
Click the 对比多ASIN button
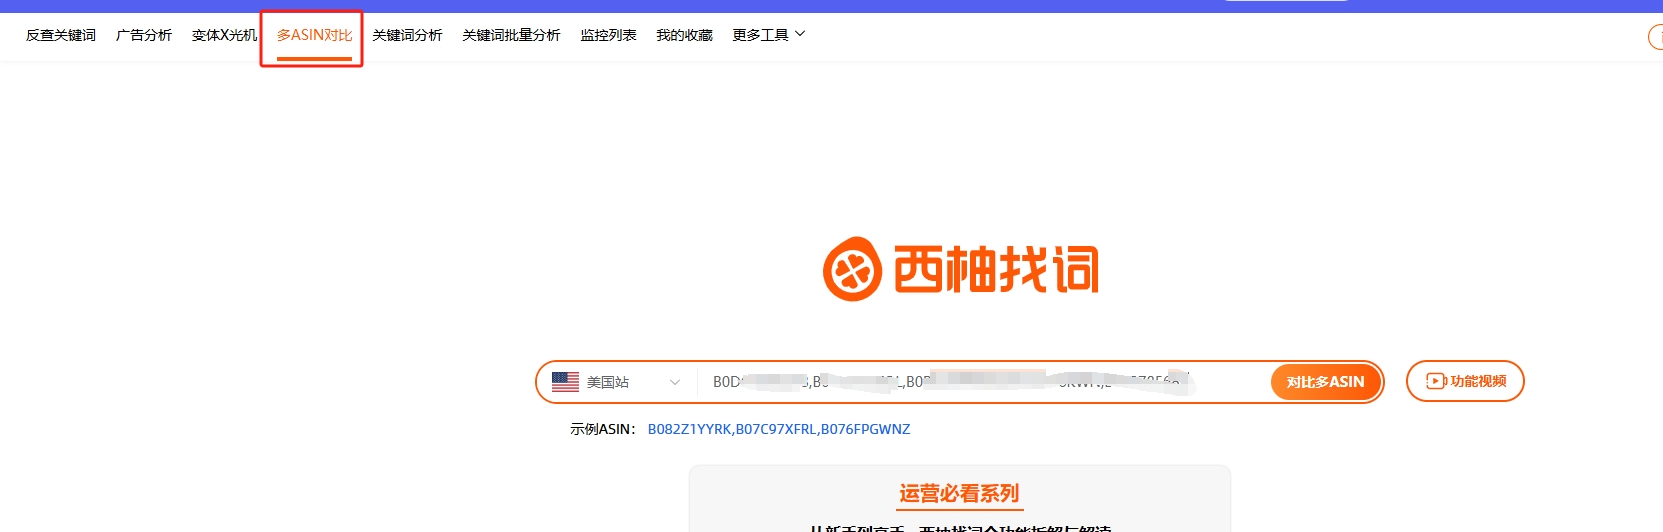[1325, 382]
